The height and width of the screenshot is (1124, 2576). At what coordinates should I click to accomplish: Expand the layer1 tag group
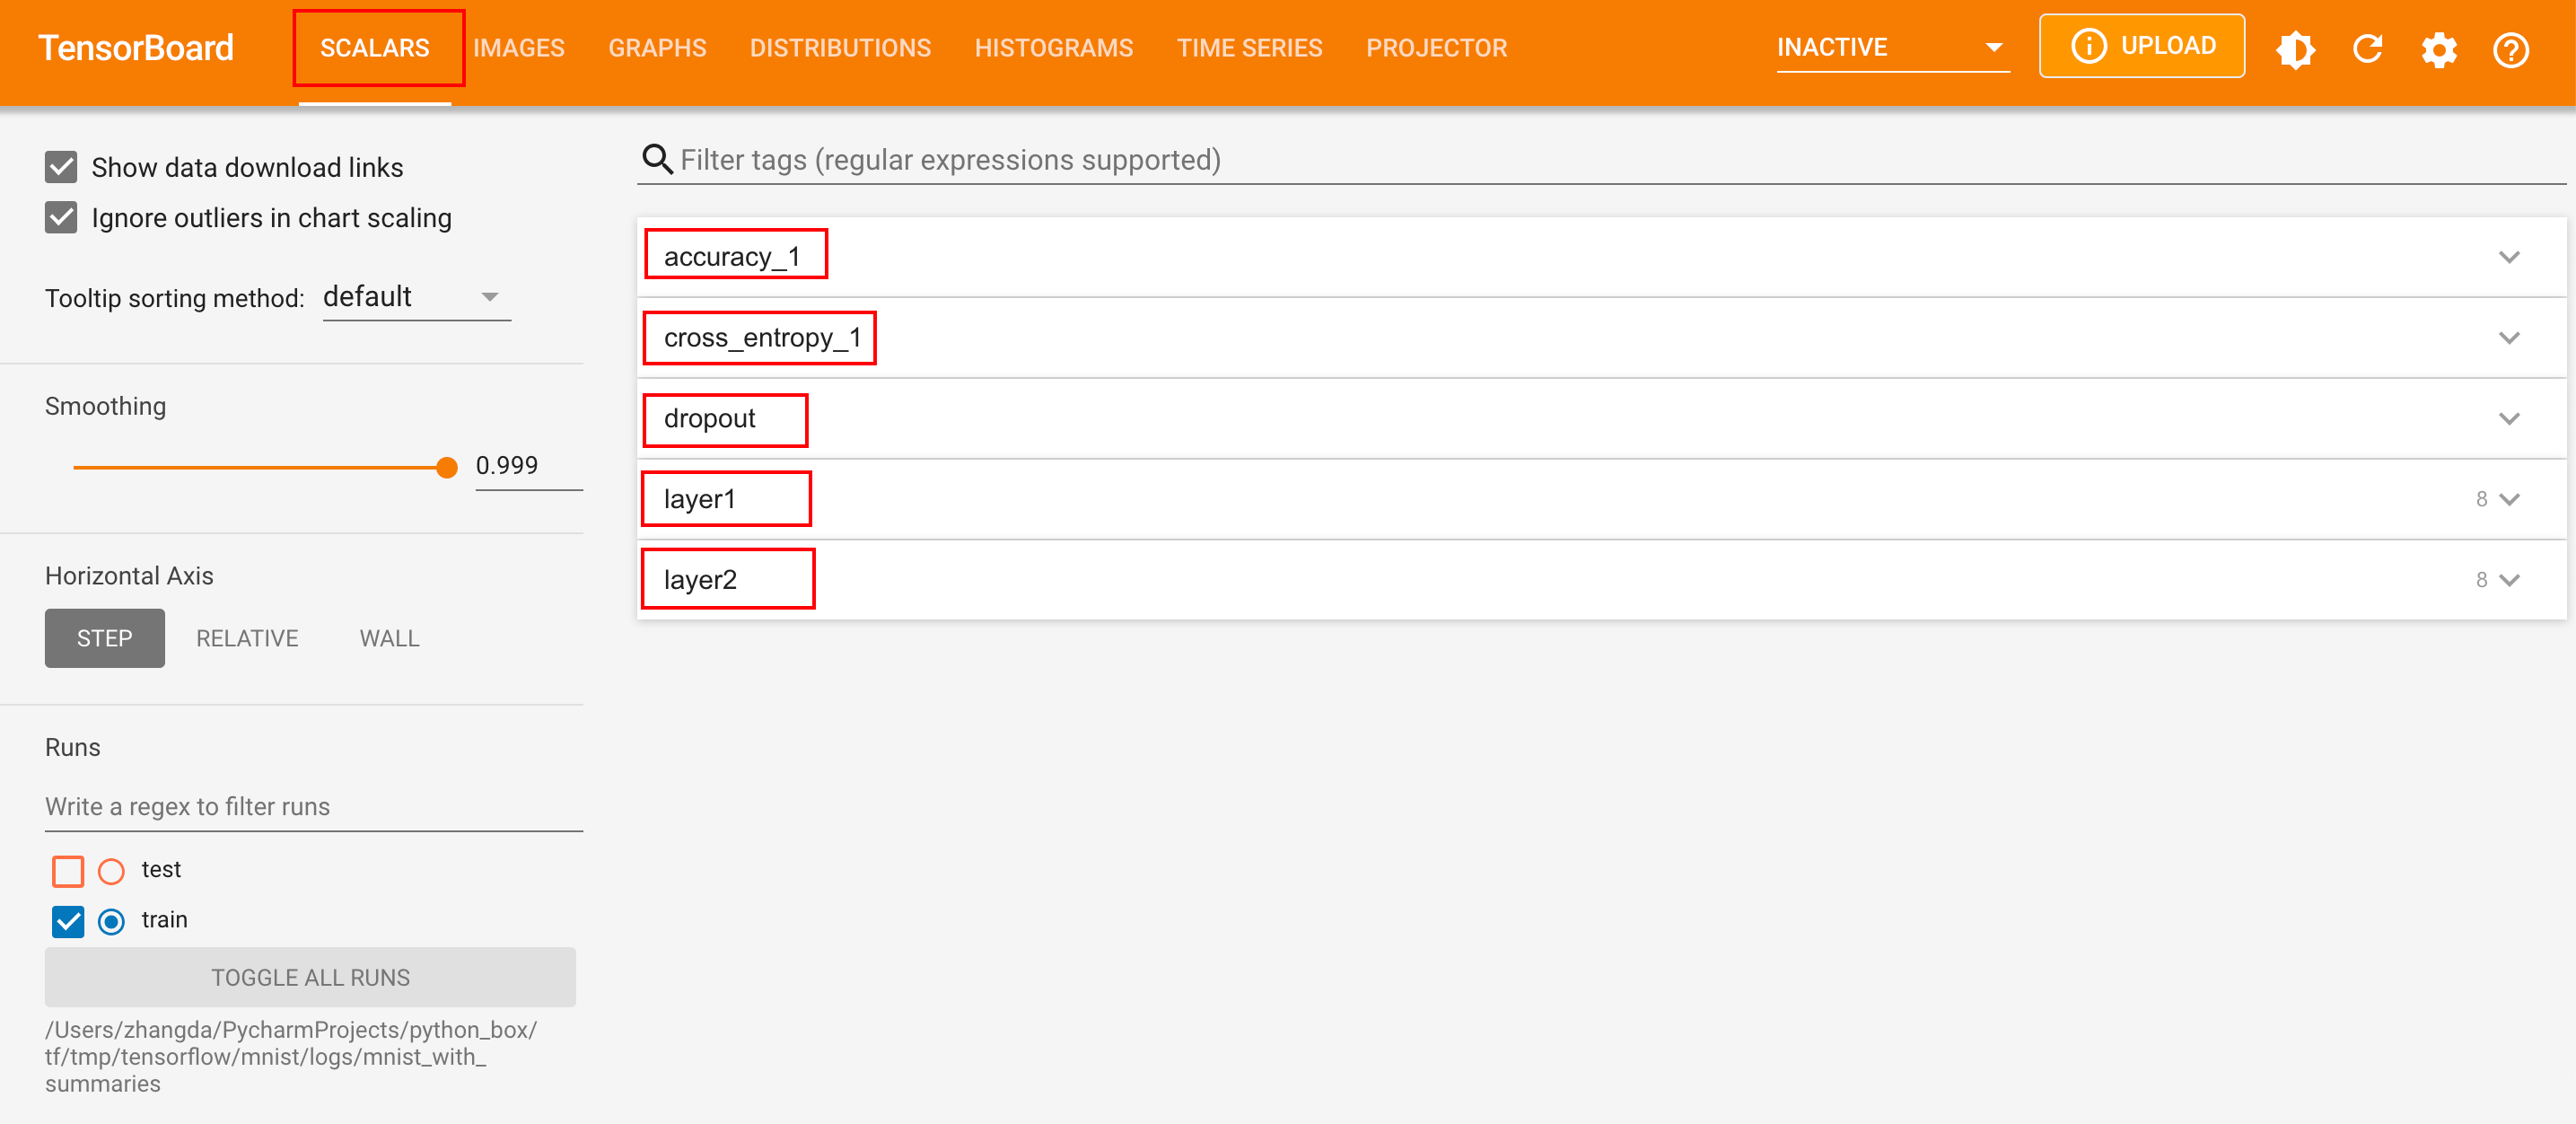coord(2508,499)
